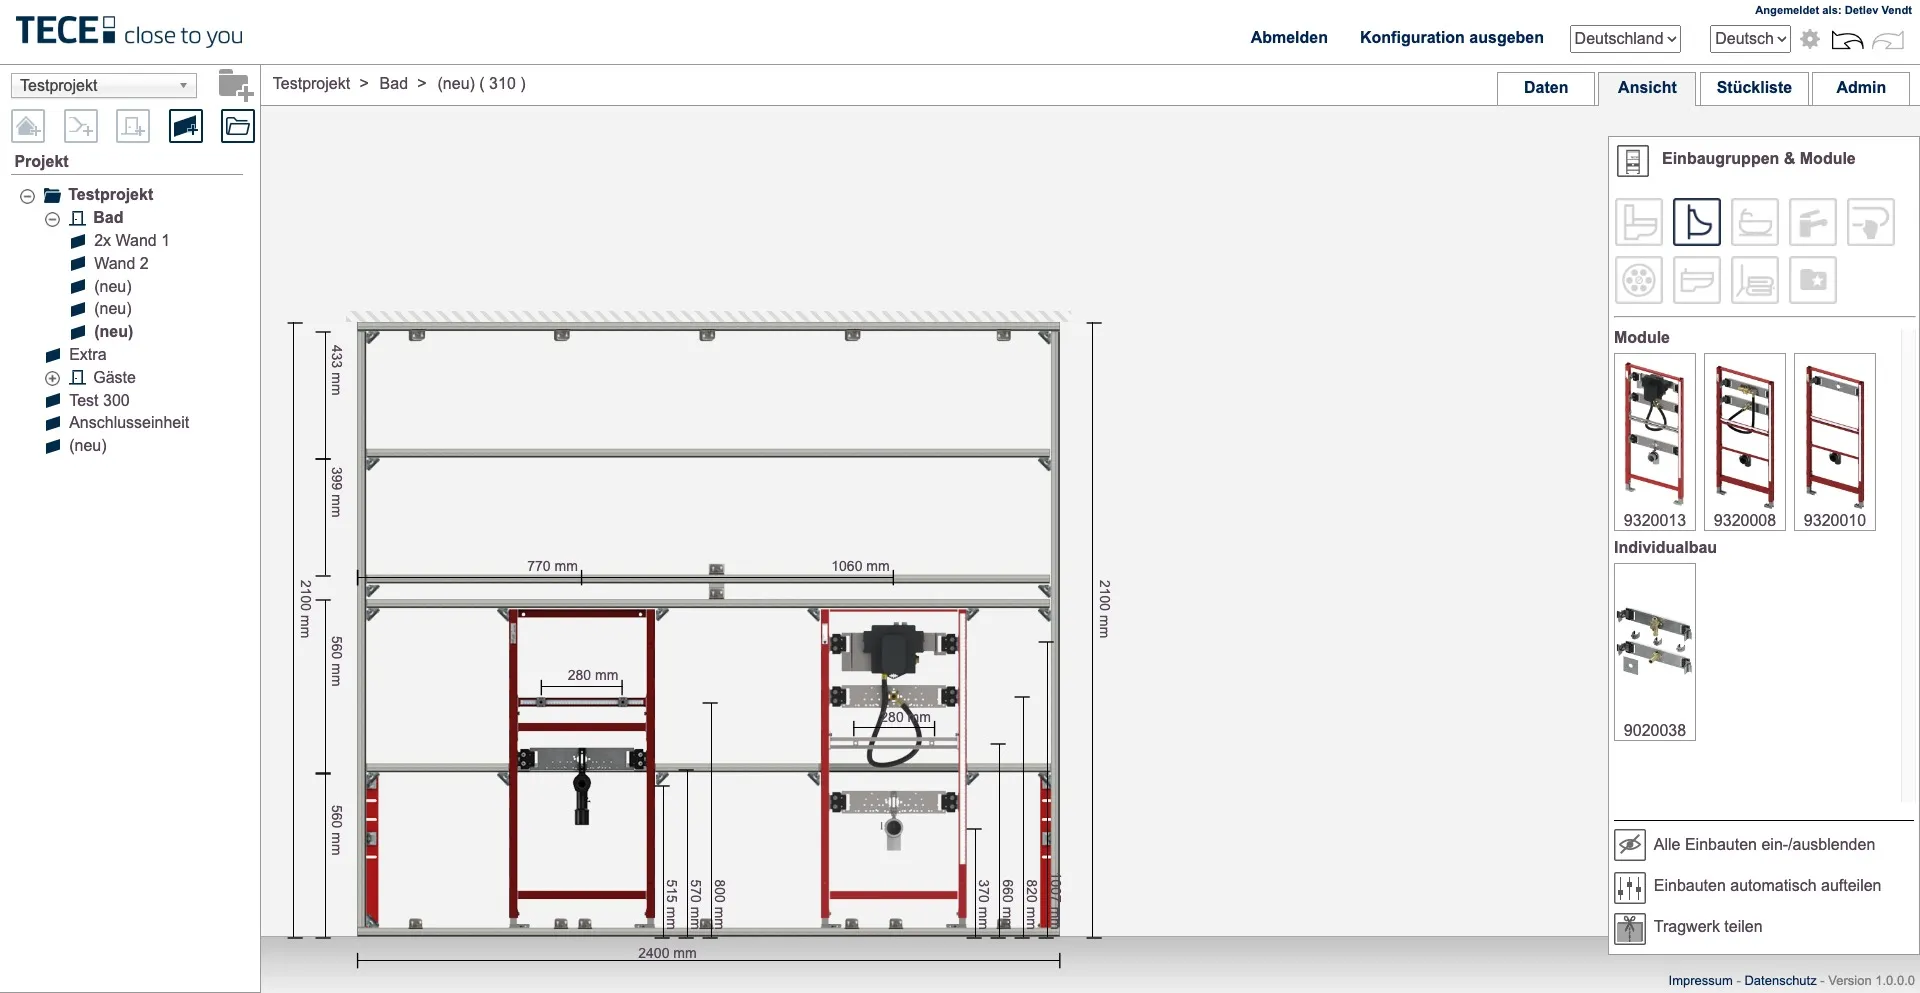Click the Tragwerk teilen icon
Screen dimensions: 1920x993
(x=1630, y=928)
